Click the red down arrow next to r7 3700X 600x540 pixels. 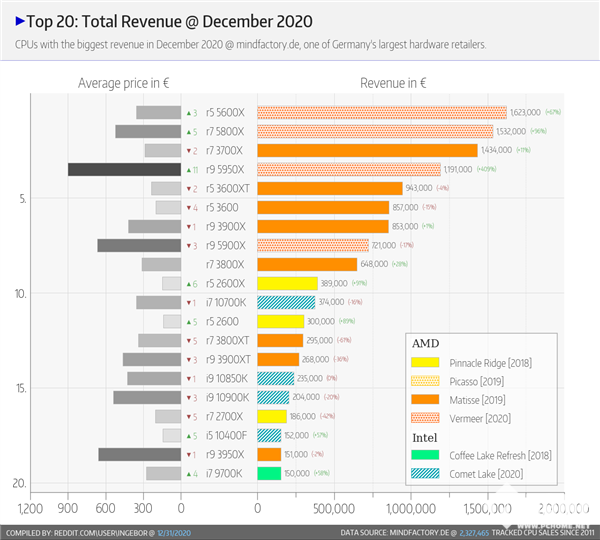(x=188, y=150)
